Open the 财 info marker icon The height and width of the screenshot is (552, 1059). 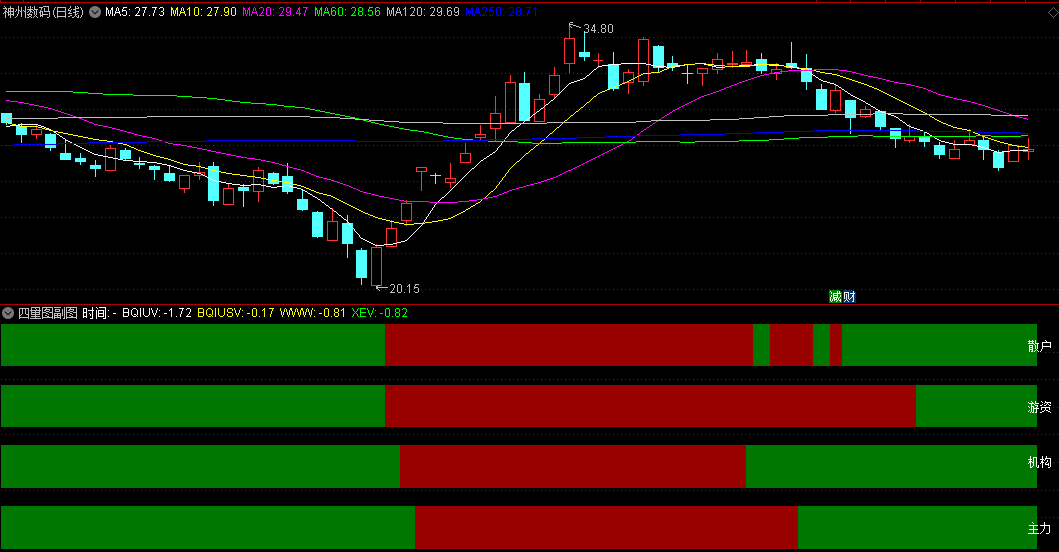pos(849,297)
